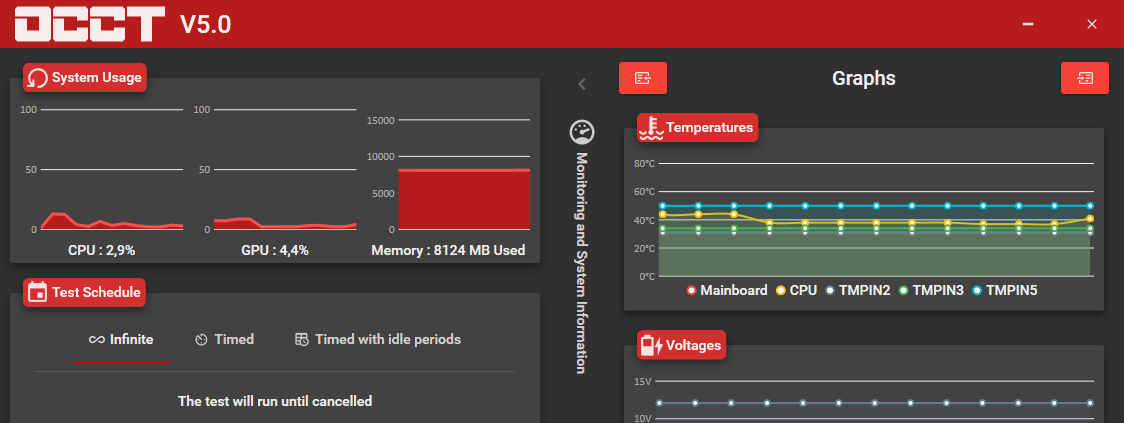Switch to the Timed schedule tab
The image size is (1124, 423).
224,339
